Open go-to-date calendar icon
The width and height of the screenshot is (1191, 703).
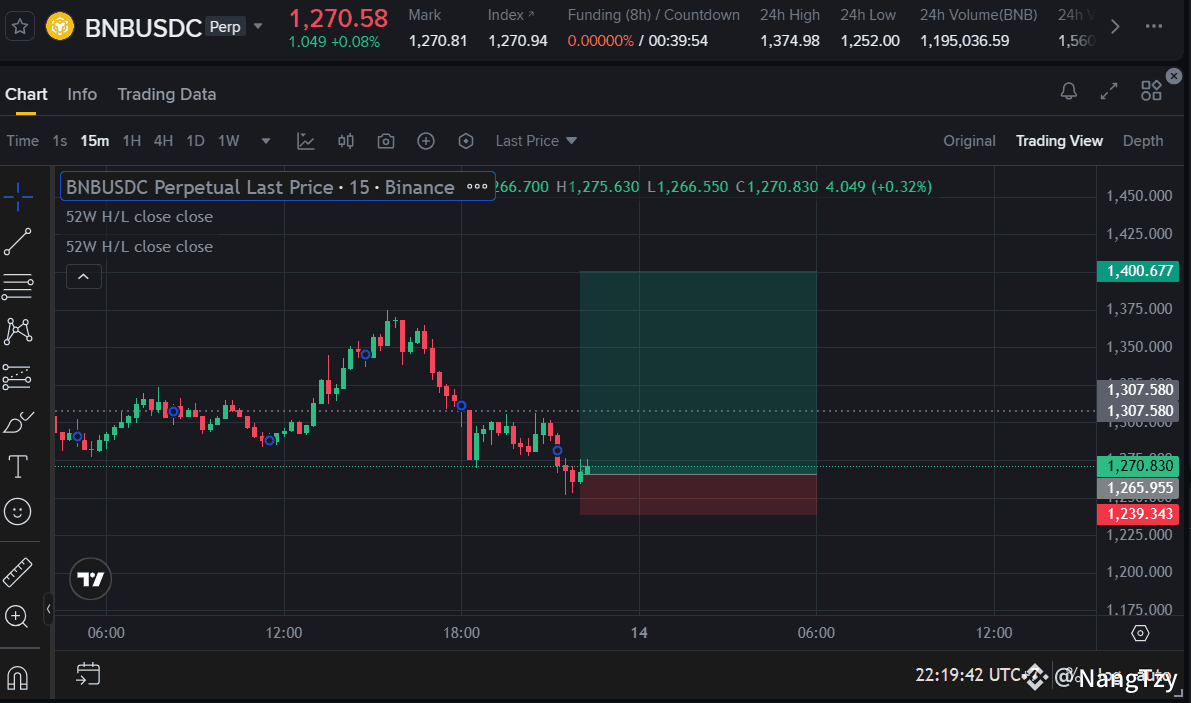[x=88, y=673]
